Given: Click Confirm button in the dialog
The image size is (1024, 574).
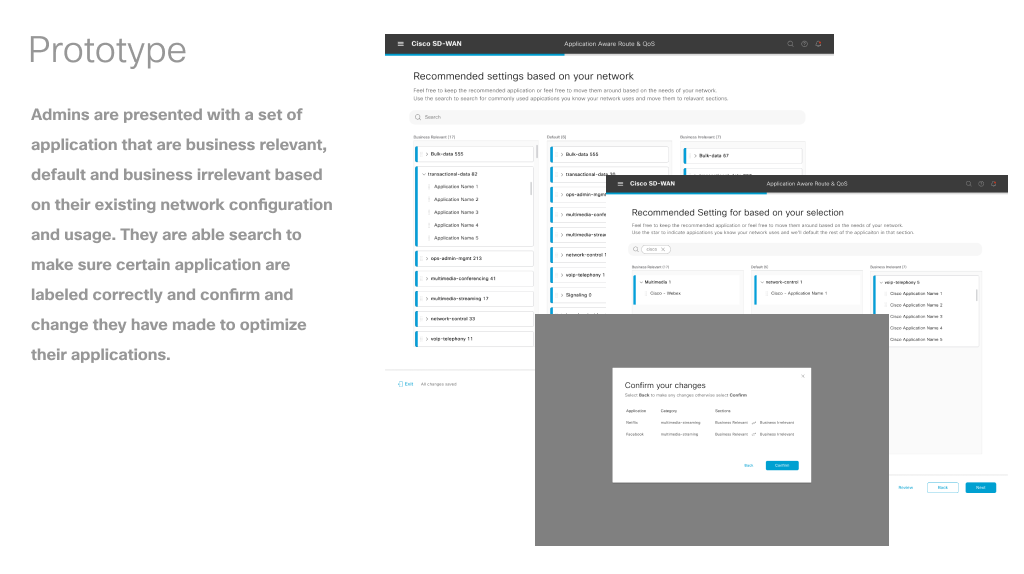Looking at the screenshot, I should coord(782,466).
